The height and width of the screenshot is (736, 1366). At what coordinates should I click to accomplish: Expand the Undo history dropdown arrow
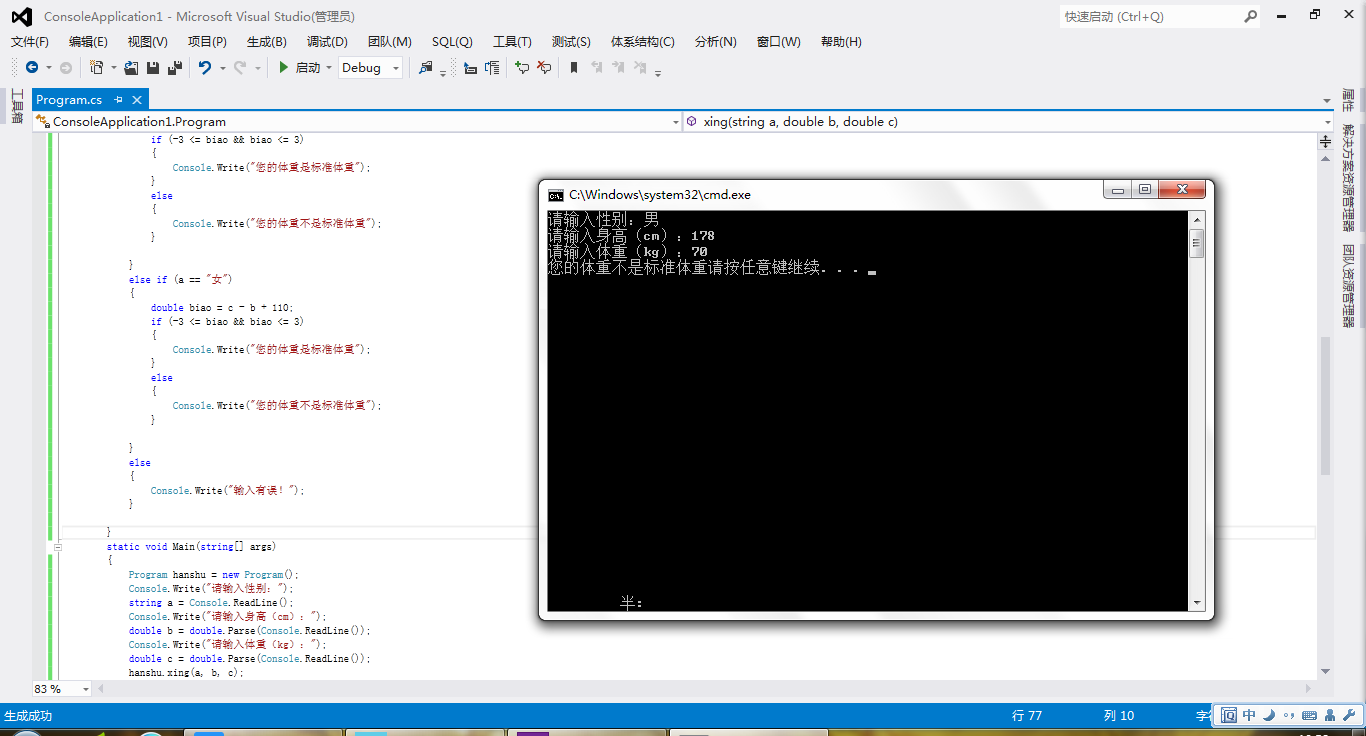click(222, 68)
